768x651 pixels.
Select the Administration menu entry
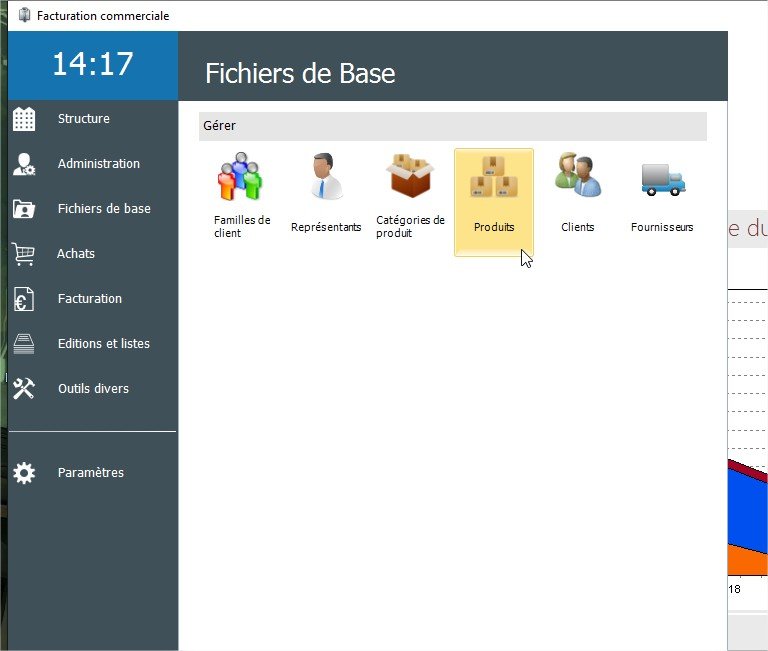99,164
